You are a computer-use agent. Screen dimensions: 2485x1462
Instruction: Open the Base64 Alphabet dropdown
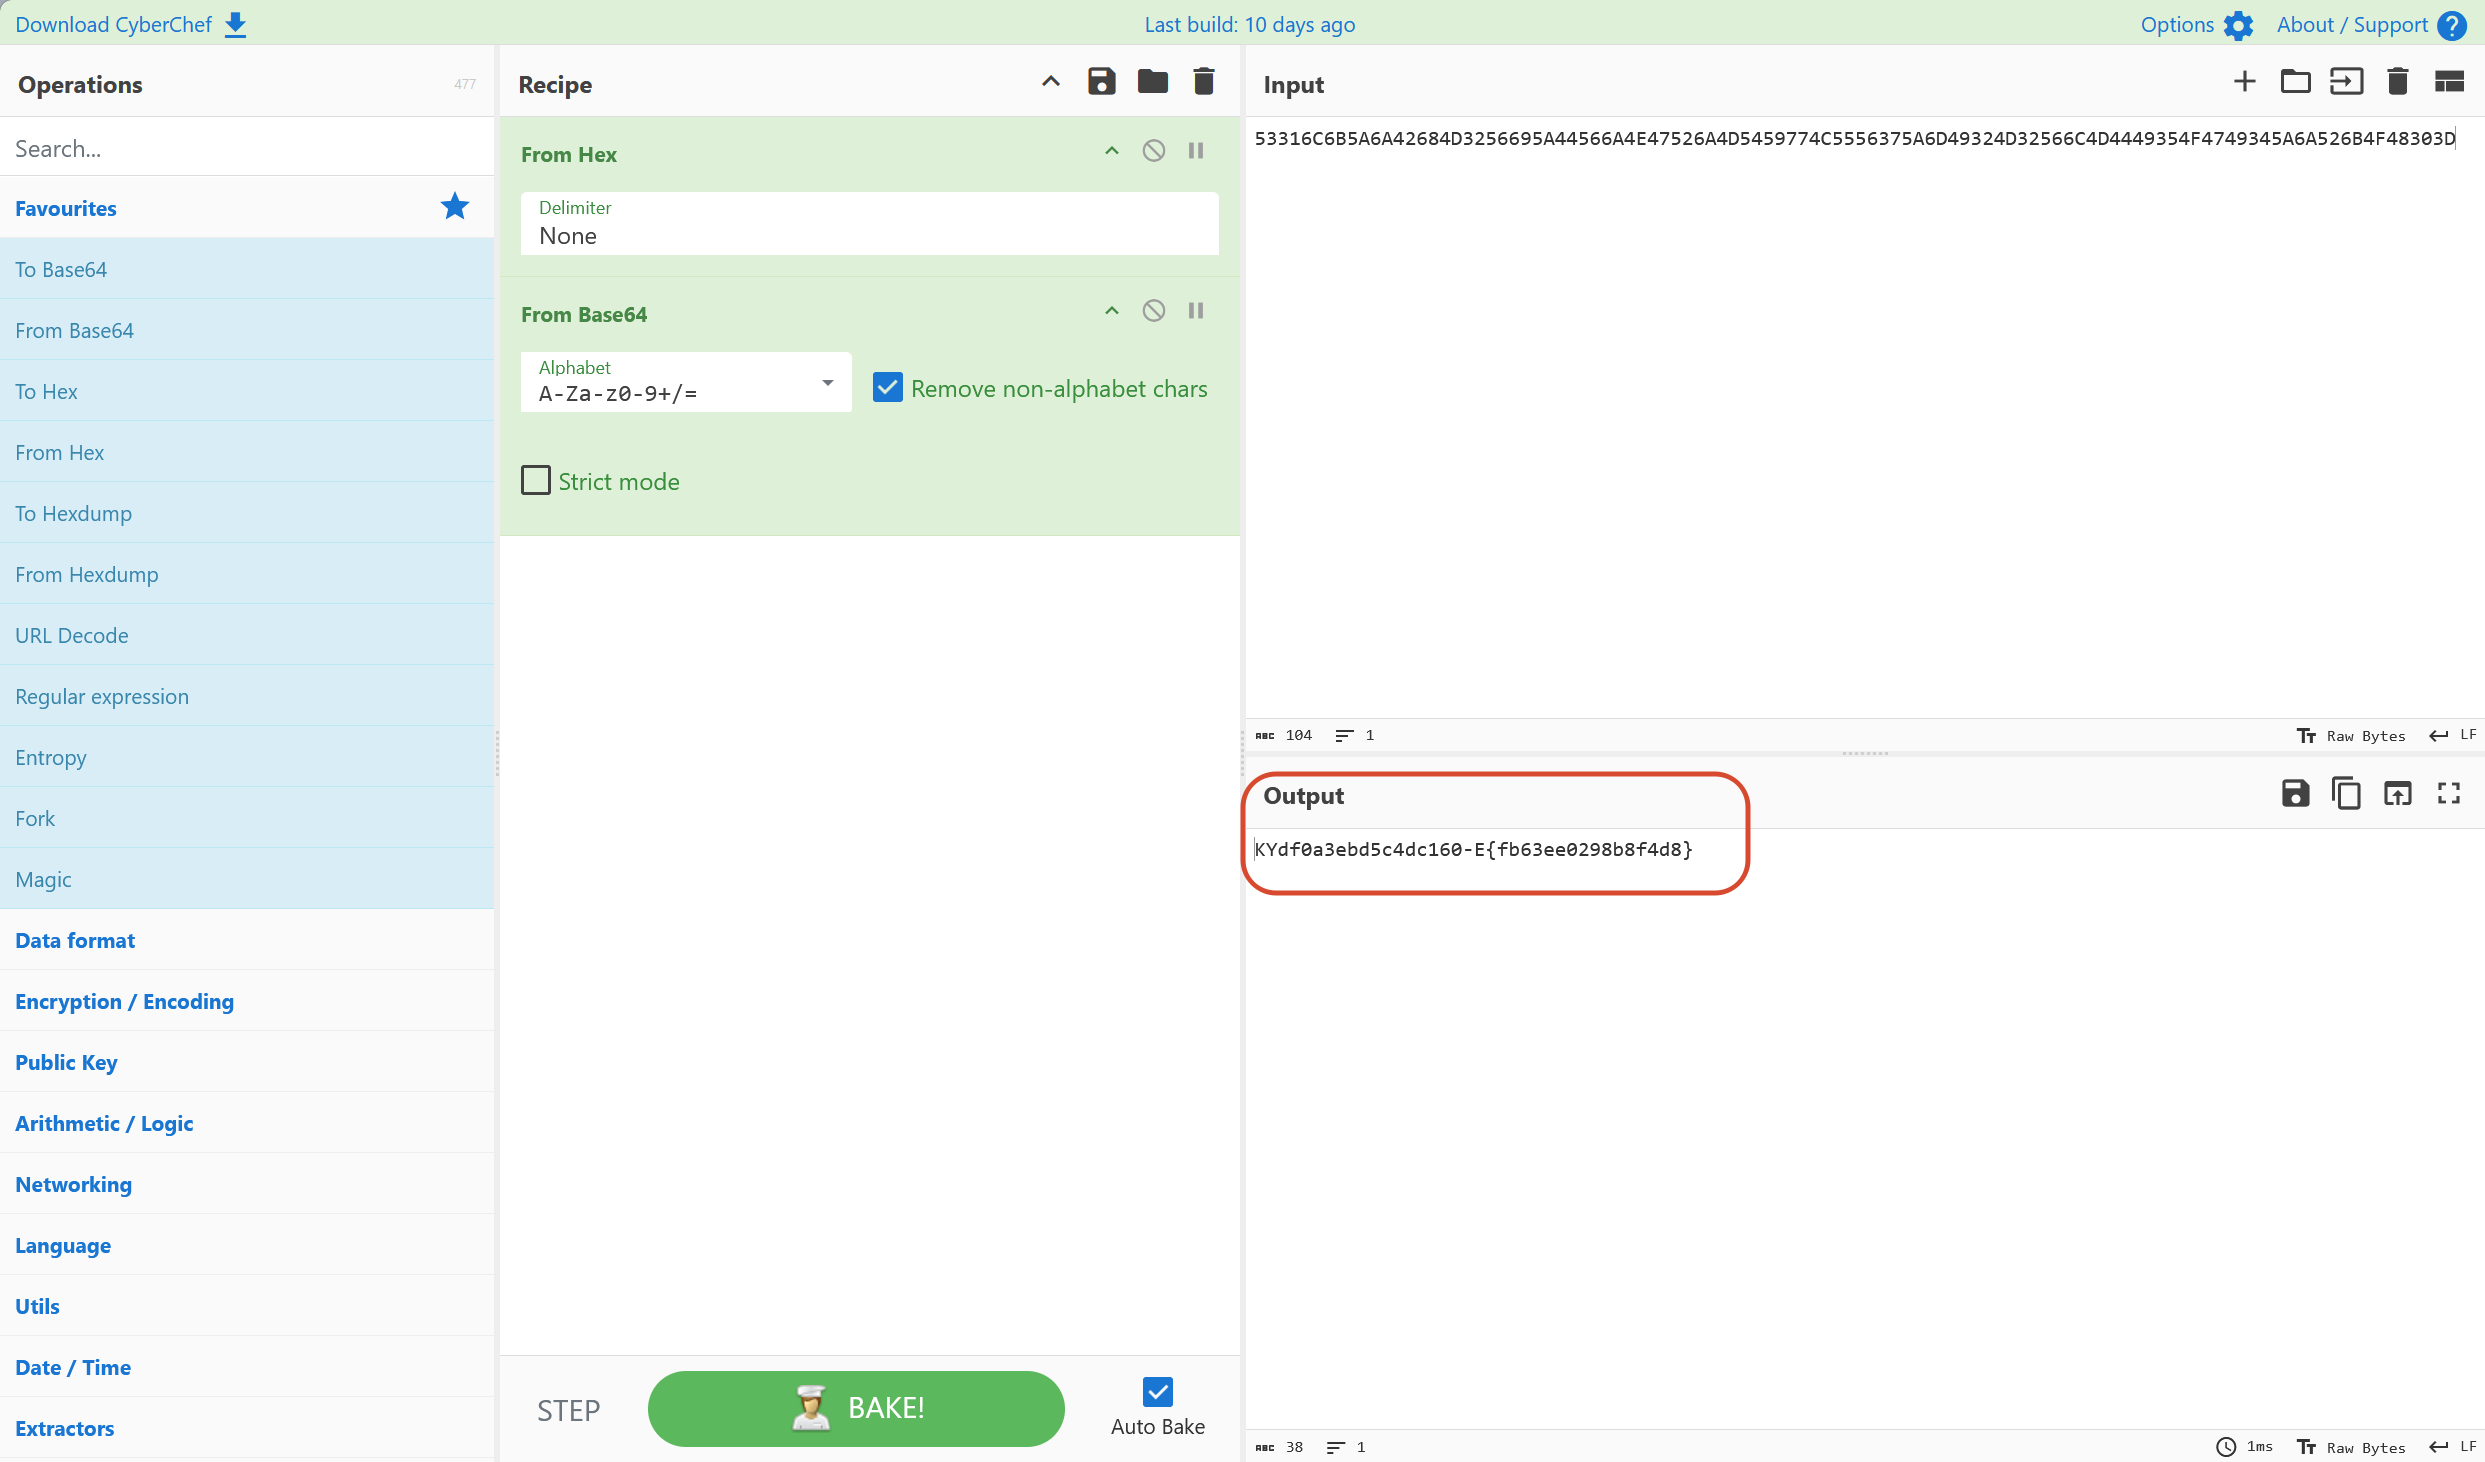686,382
